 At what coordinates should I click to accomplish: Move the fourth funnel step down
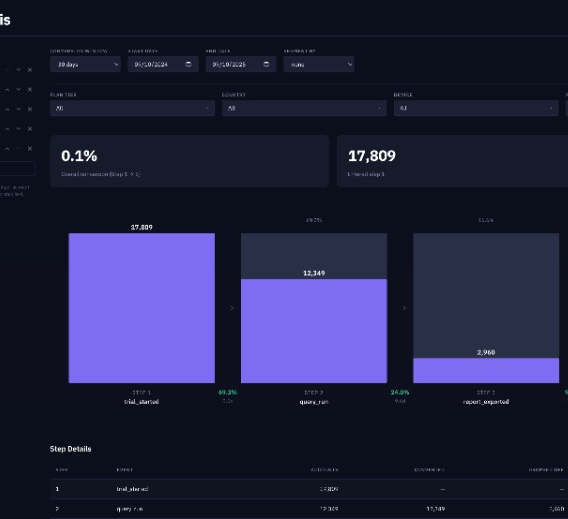click(18, 129)
